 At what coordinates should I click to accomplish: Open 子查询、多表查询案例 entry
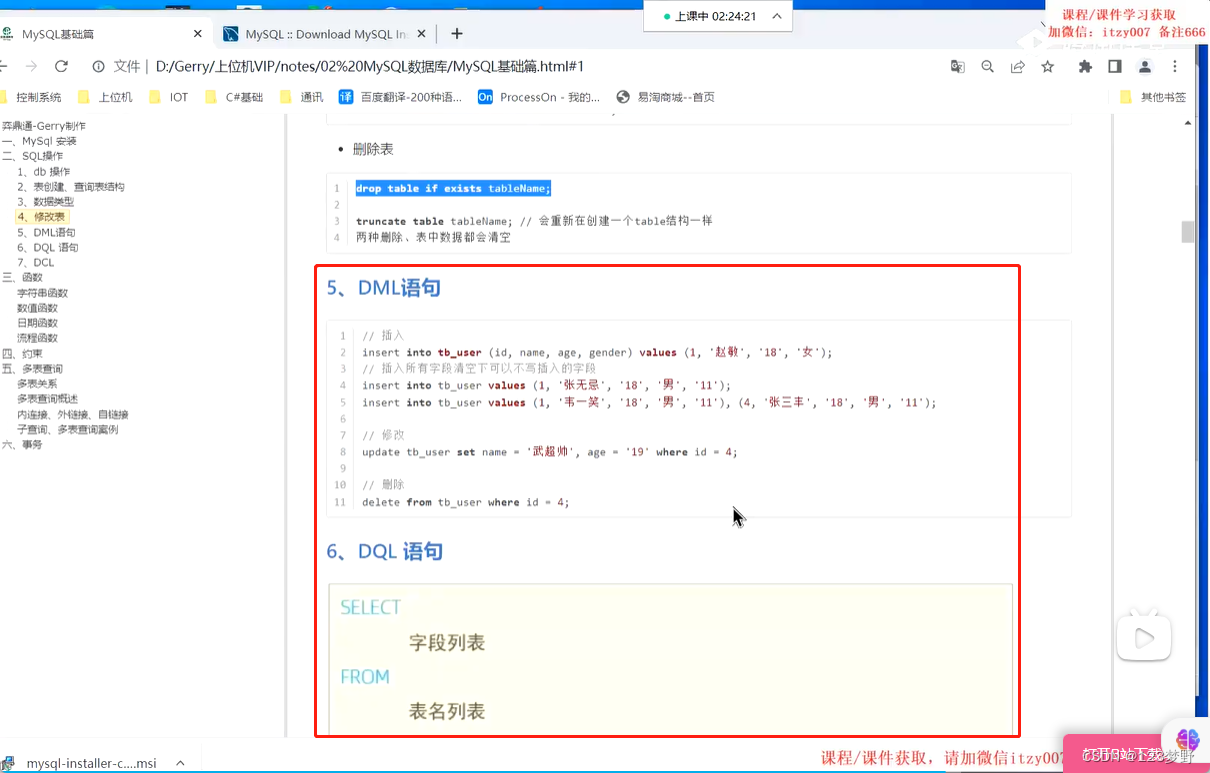click(67, 429)
